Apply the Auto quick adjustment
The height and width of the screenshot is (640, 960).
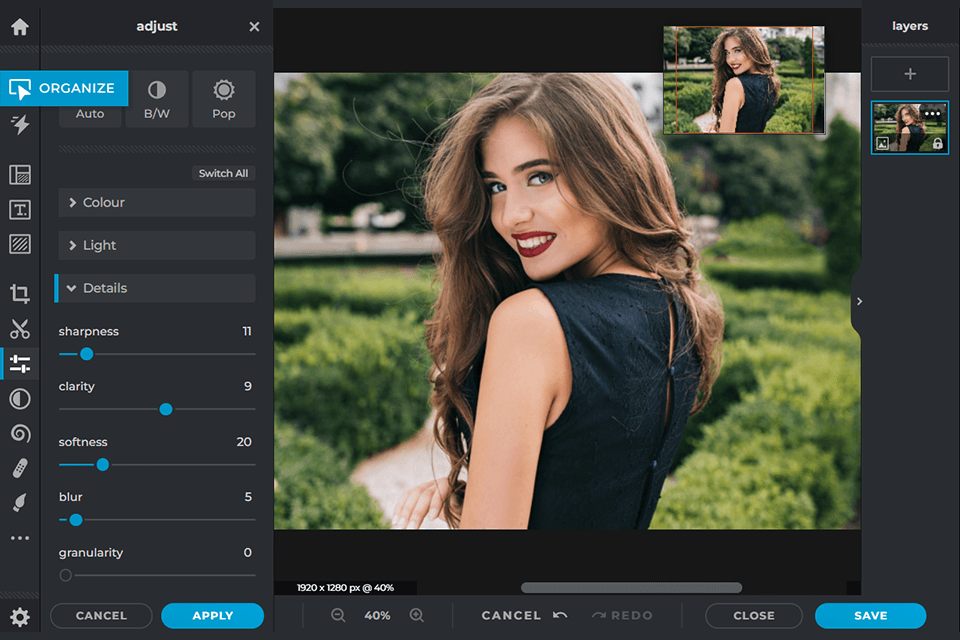[x=90, y=114]
